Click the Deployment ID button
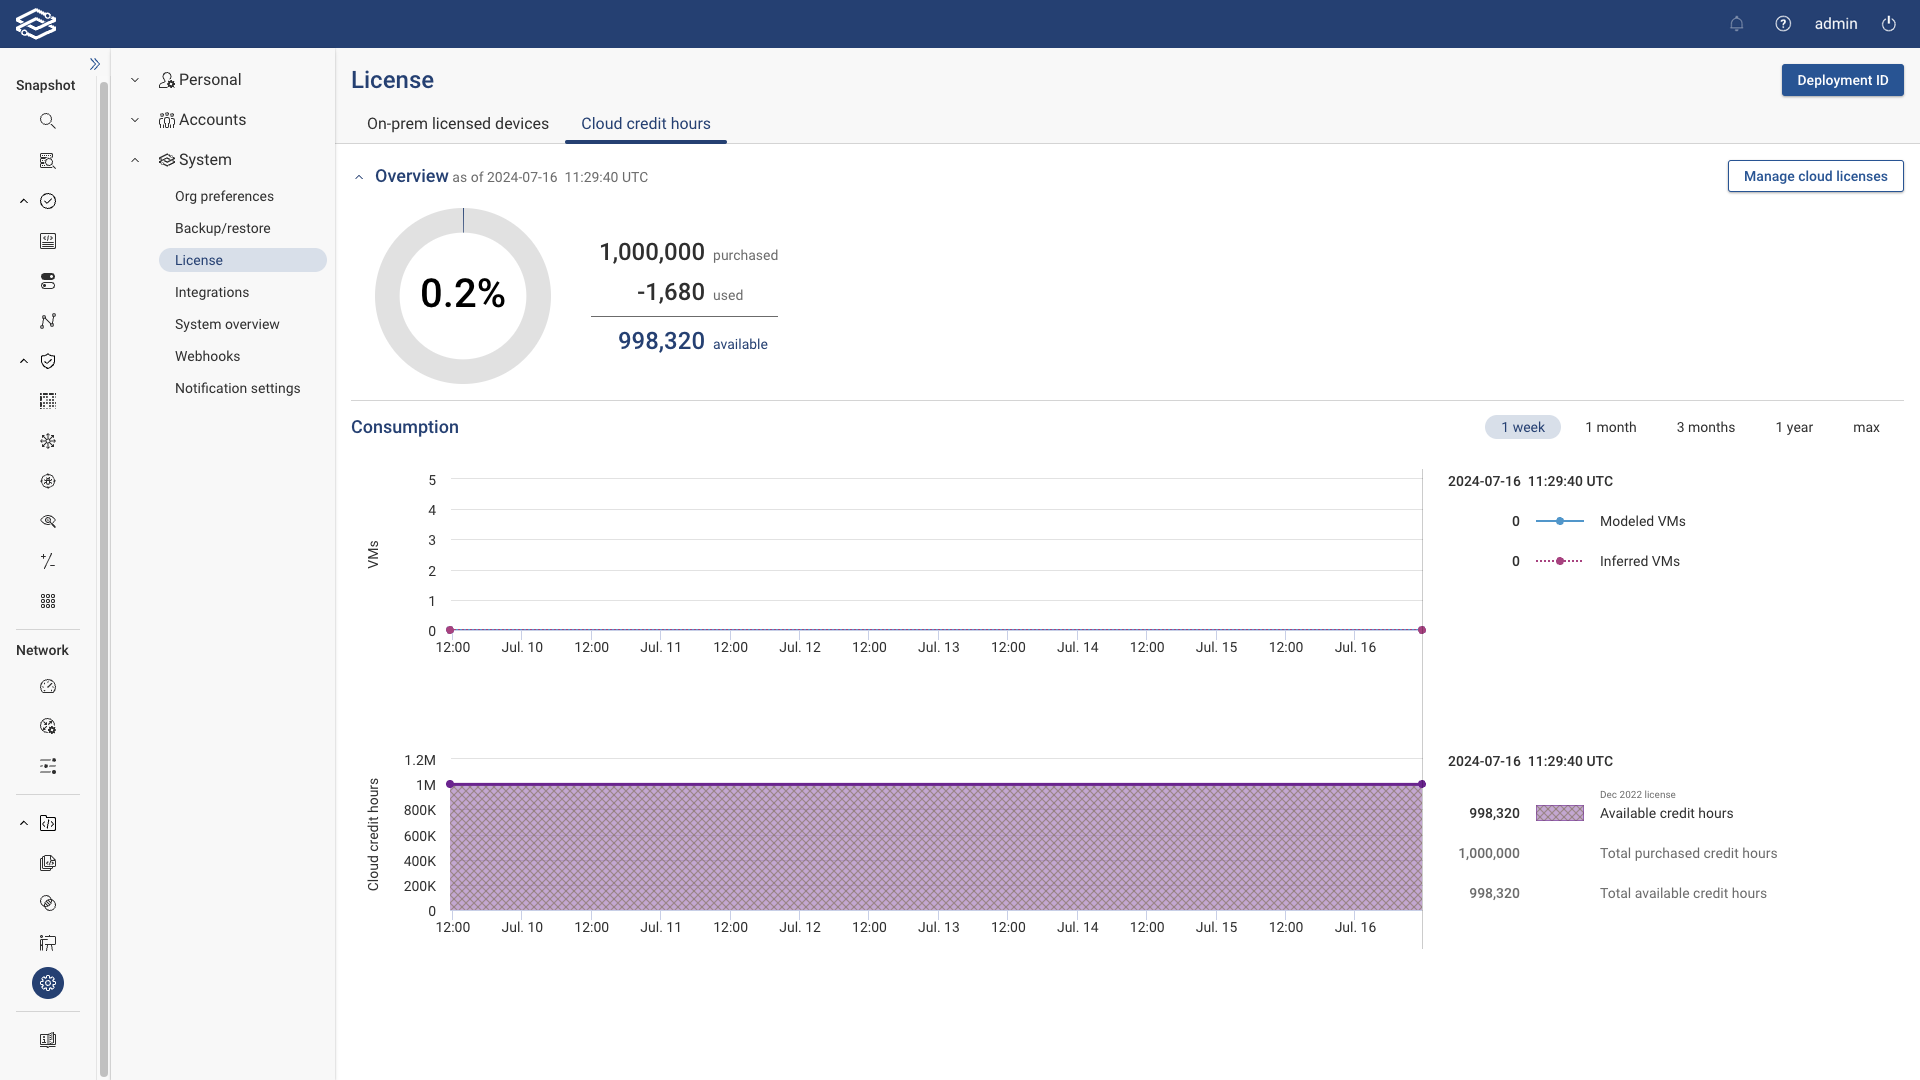 tap(1842, 79)
